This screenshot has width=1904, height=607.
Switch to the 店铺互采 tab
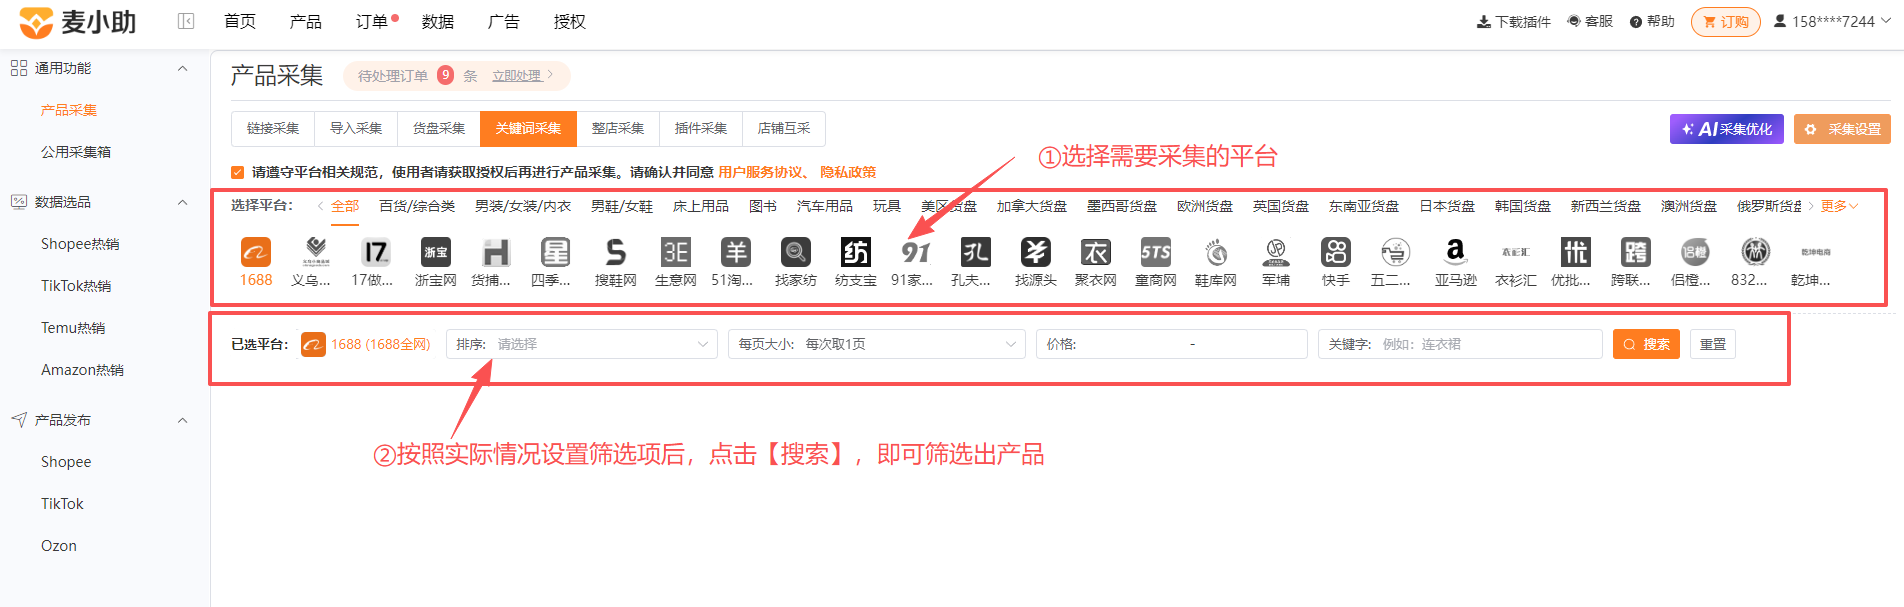coord(784,128)
